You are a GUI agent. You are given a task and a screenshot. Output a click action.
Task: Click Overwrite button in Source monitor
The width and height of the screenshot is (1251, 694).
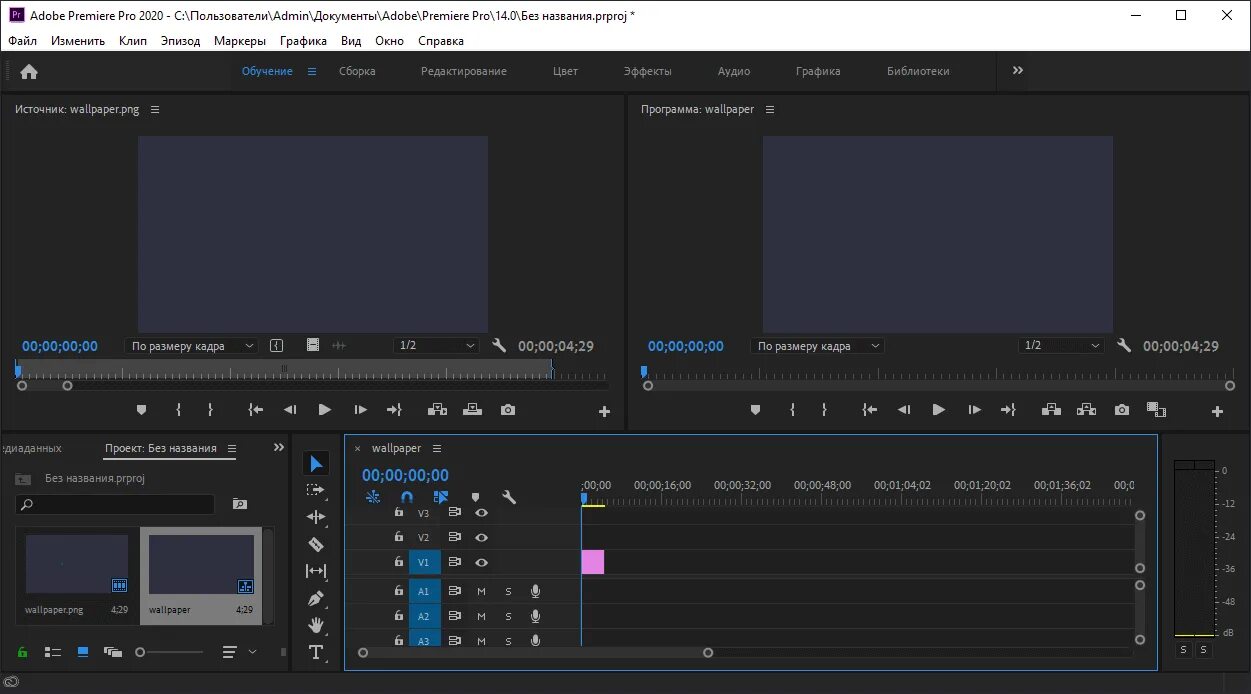pyautogui.click(x=472, y=410)
